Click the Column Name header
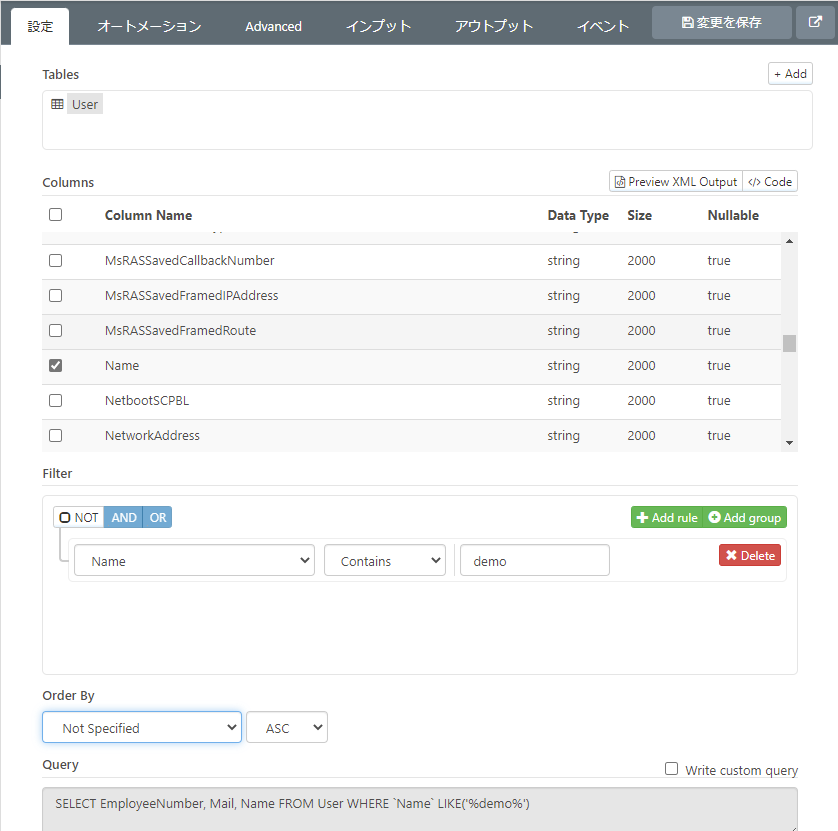Screen dimensions: 838x831 coord(148,215)
